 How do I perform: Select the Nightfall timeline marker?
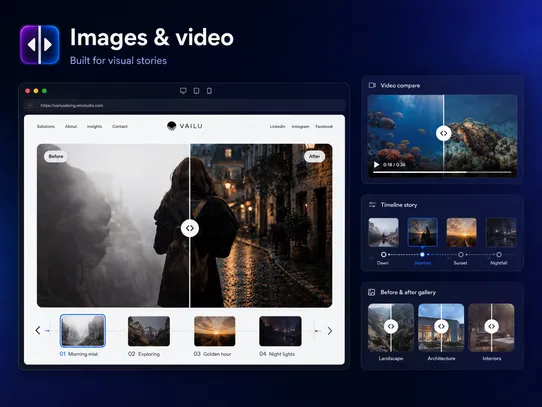pos(499,255)
